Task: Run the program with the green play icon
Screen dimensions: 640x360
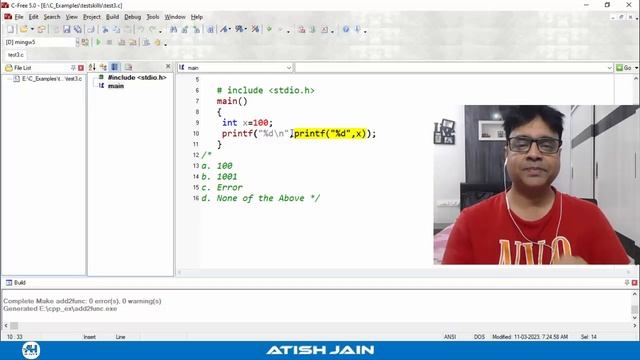Action: pyautogui.click(x=98, y=42)
